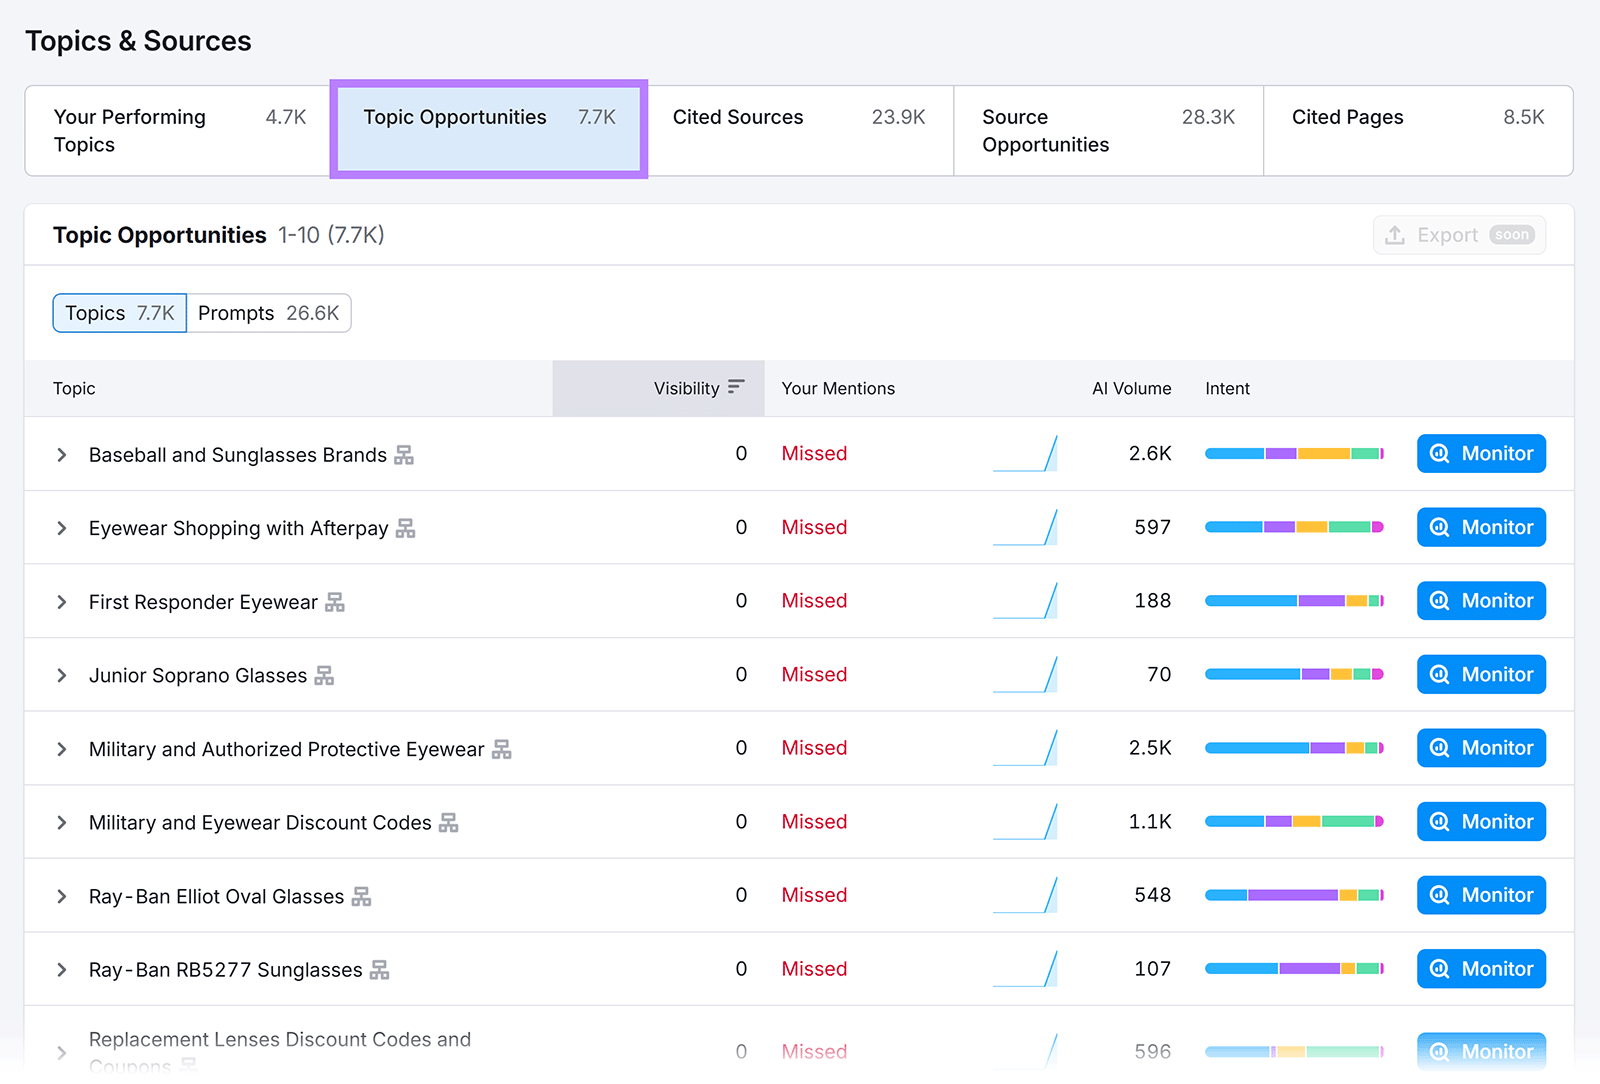Switch to the Prompts 26.6K view
1600x1084 pixels.
coord(269,312)
